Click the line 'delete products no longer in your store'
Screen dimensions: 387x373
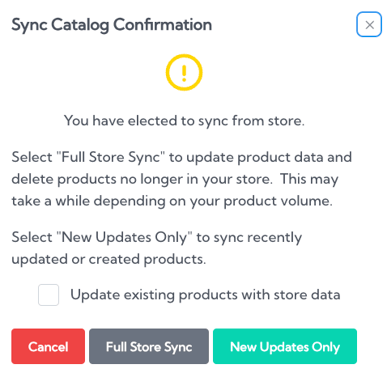click(142, 179)
